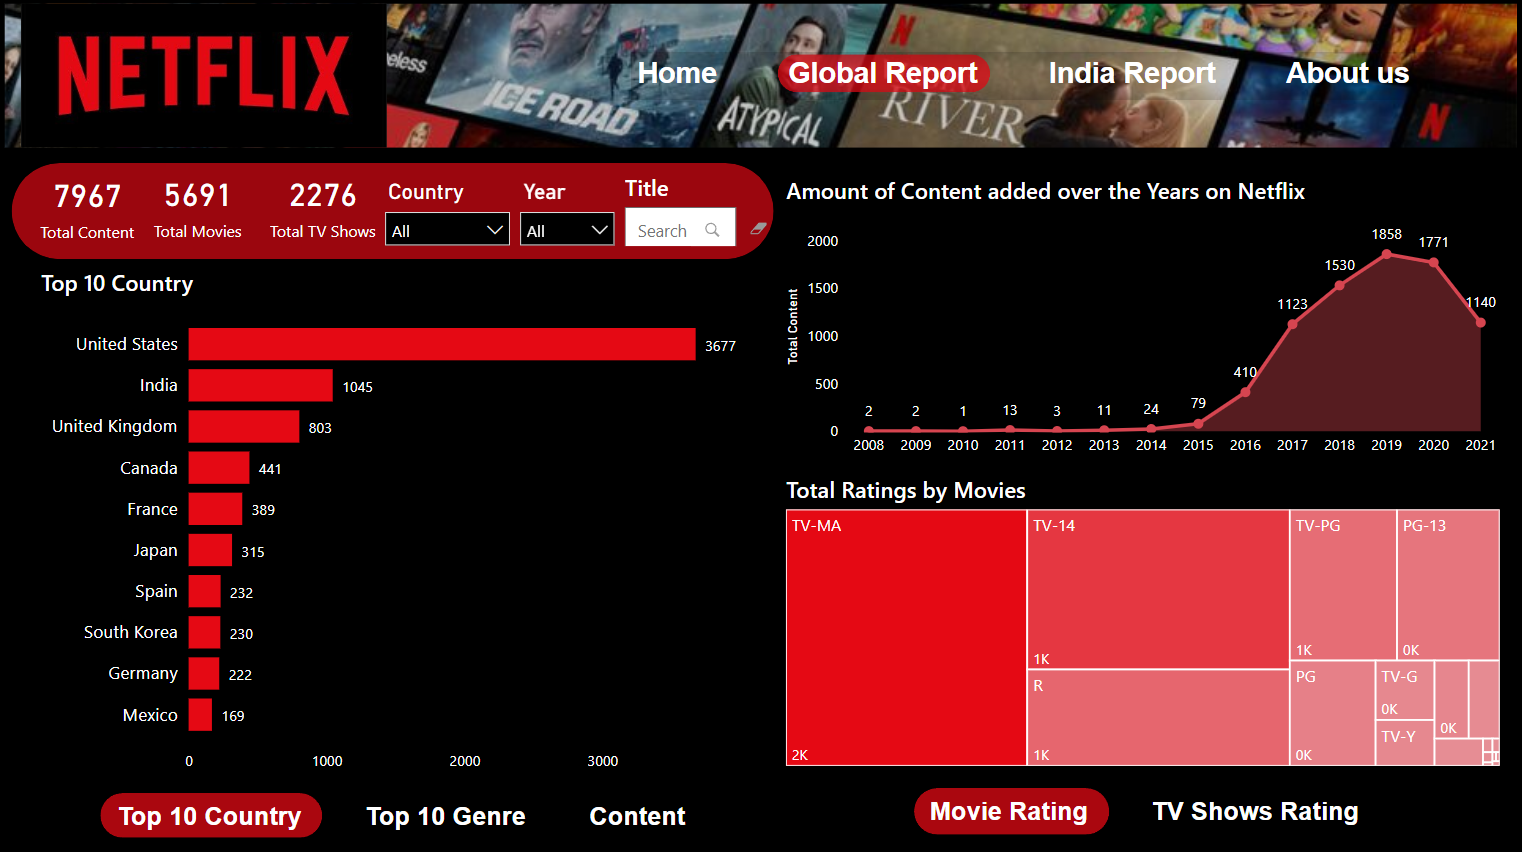Click the Spain bar
The height and width of the screenshot is (852, 1522).
pos(205,591)
